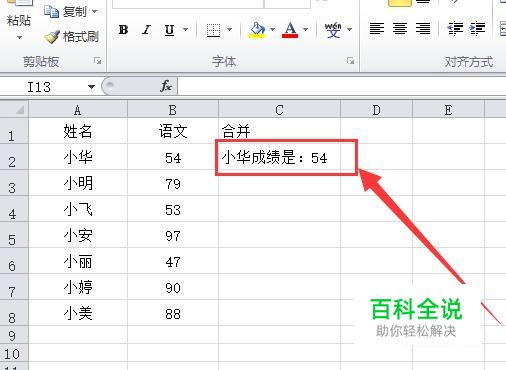
Task: Select cell with 合并
Action: (x=279, y=131)
